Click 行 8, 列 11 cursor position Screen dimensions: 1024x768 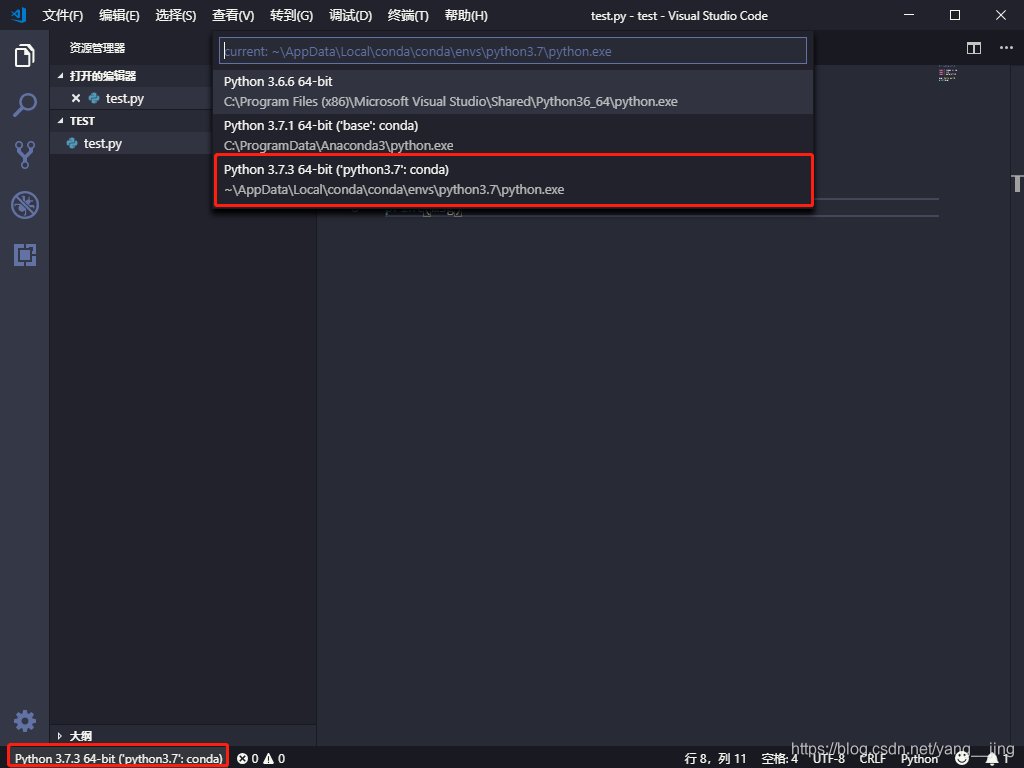[x=715, y=758]
